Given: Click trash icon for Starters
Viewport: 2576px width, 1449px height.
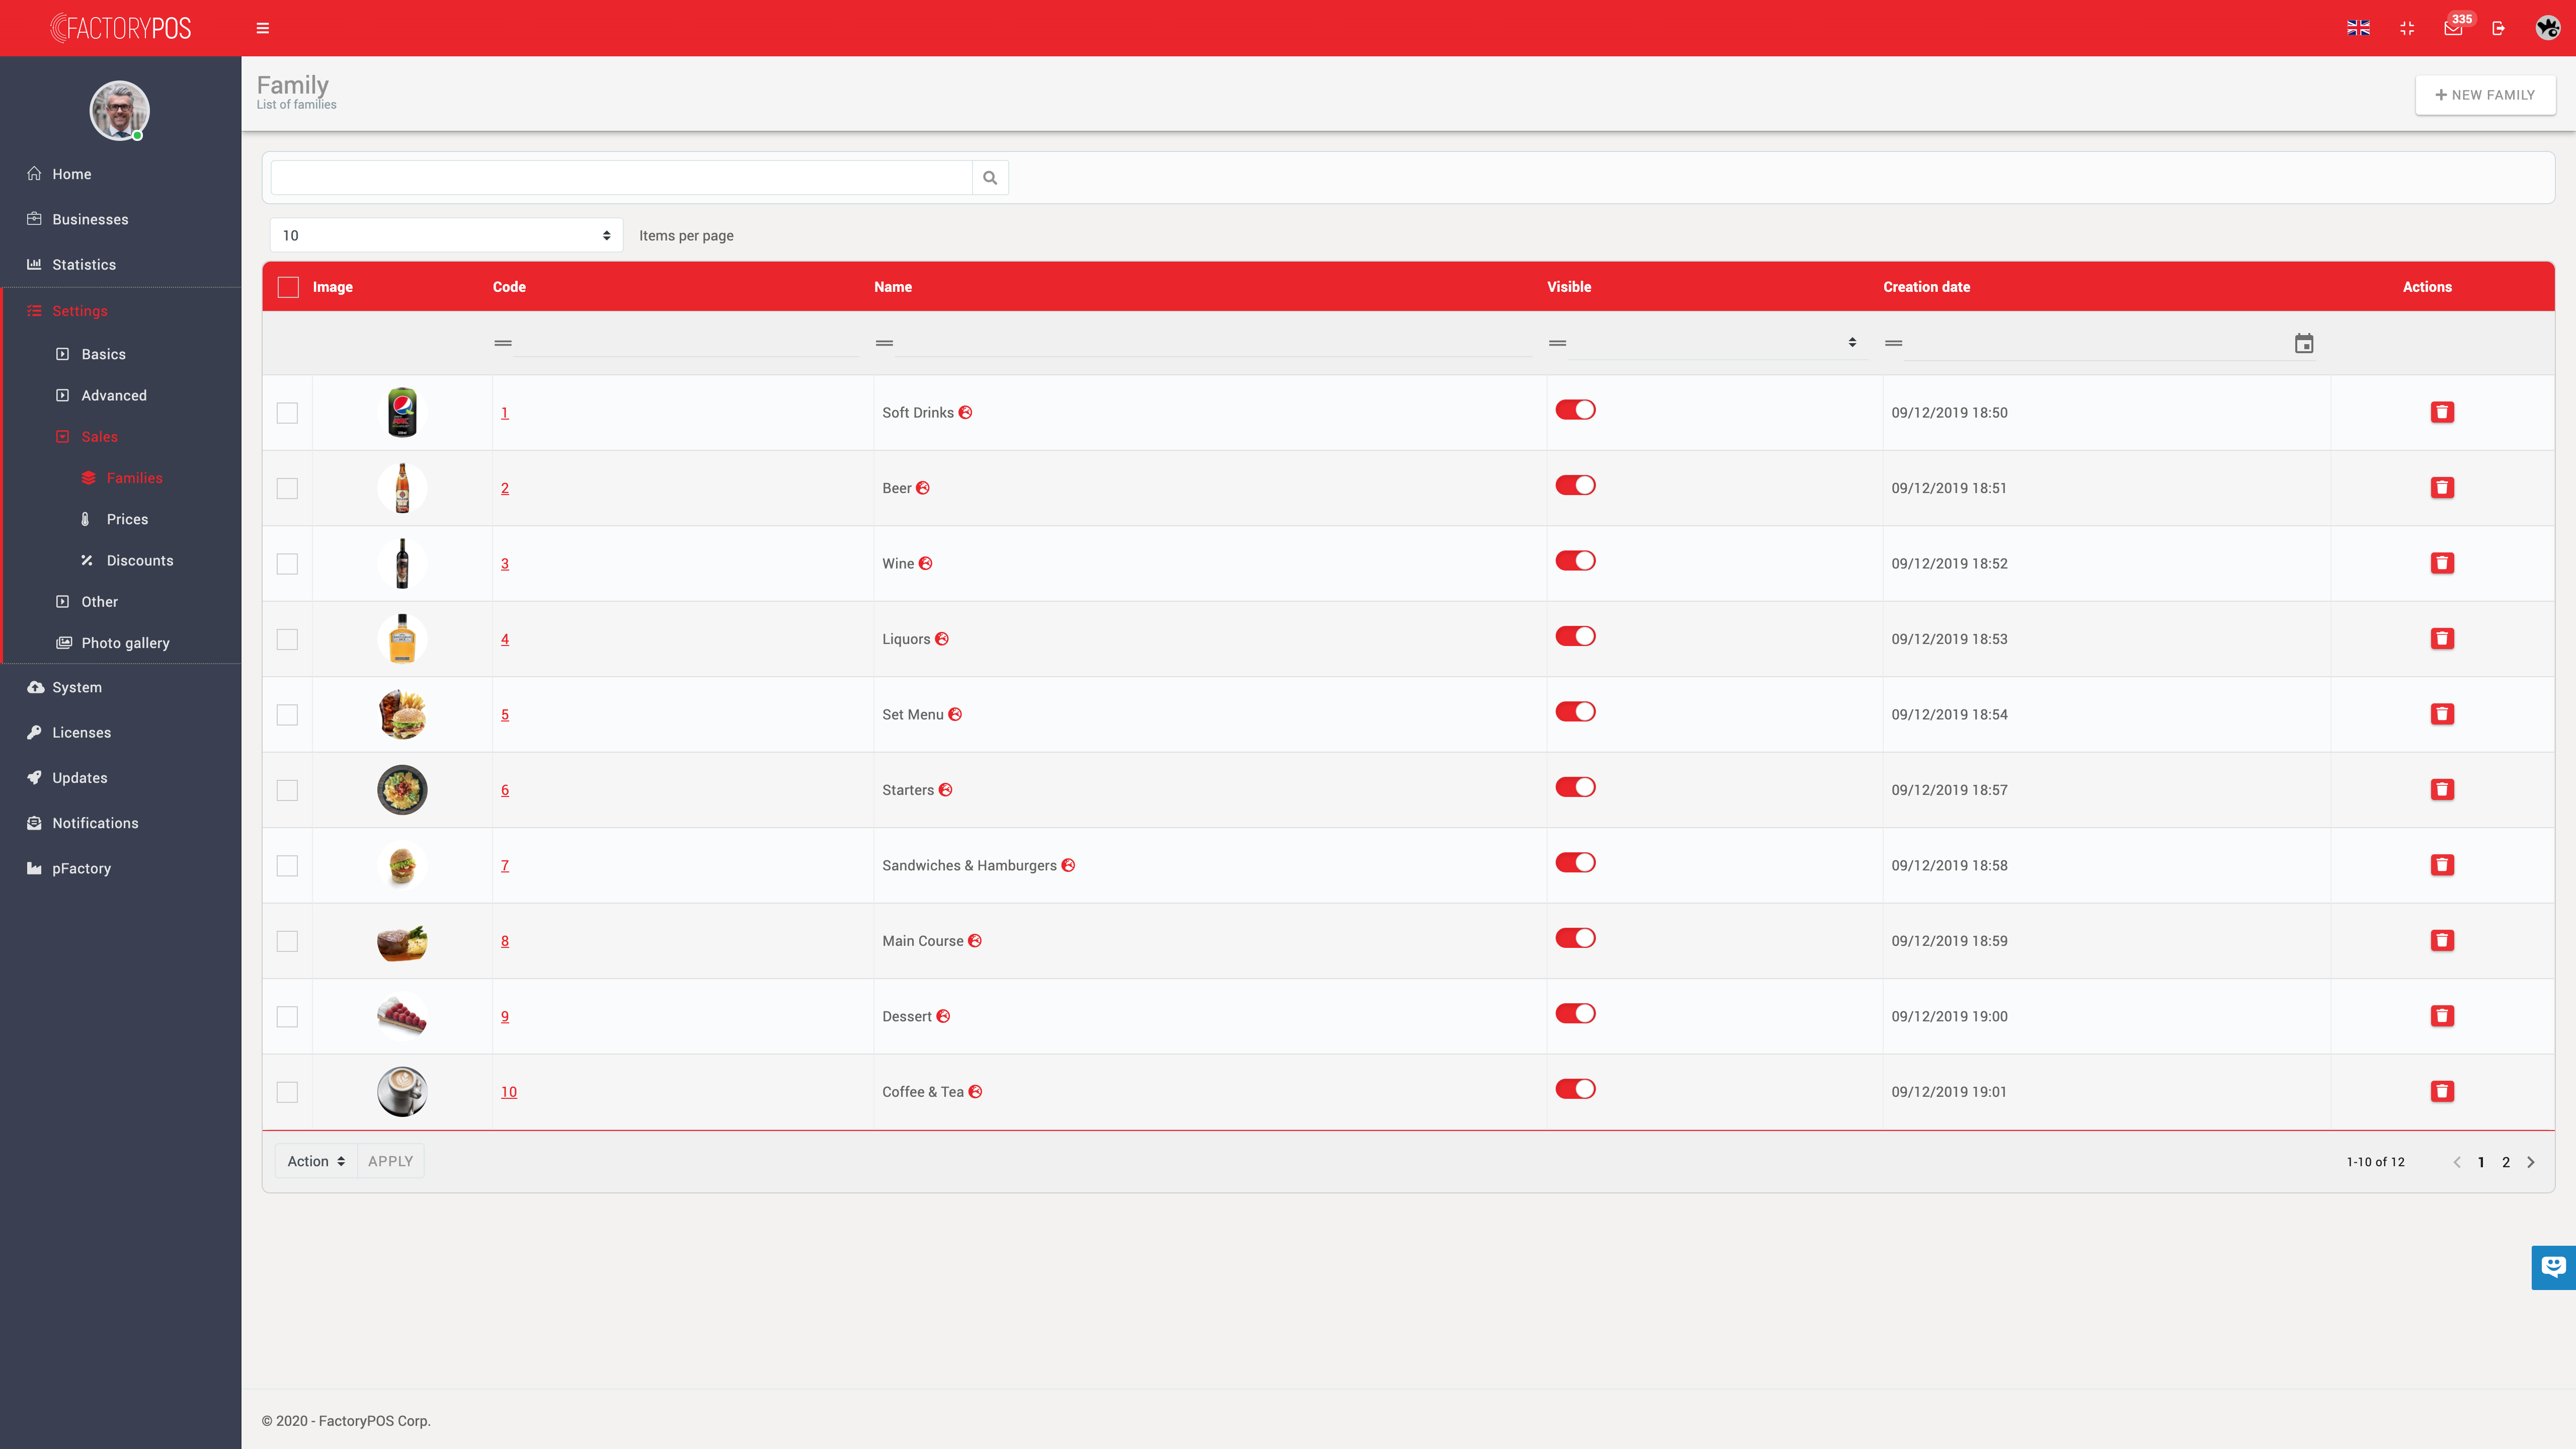Looking at the screenshot, I should pyautogui.click(x=2442, y=790).
